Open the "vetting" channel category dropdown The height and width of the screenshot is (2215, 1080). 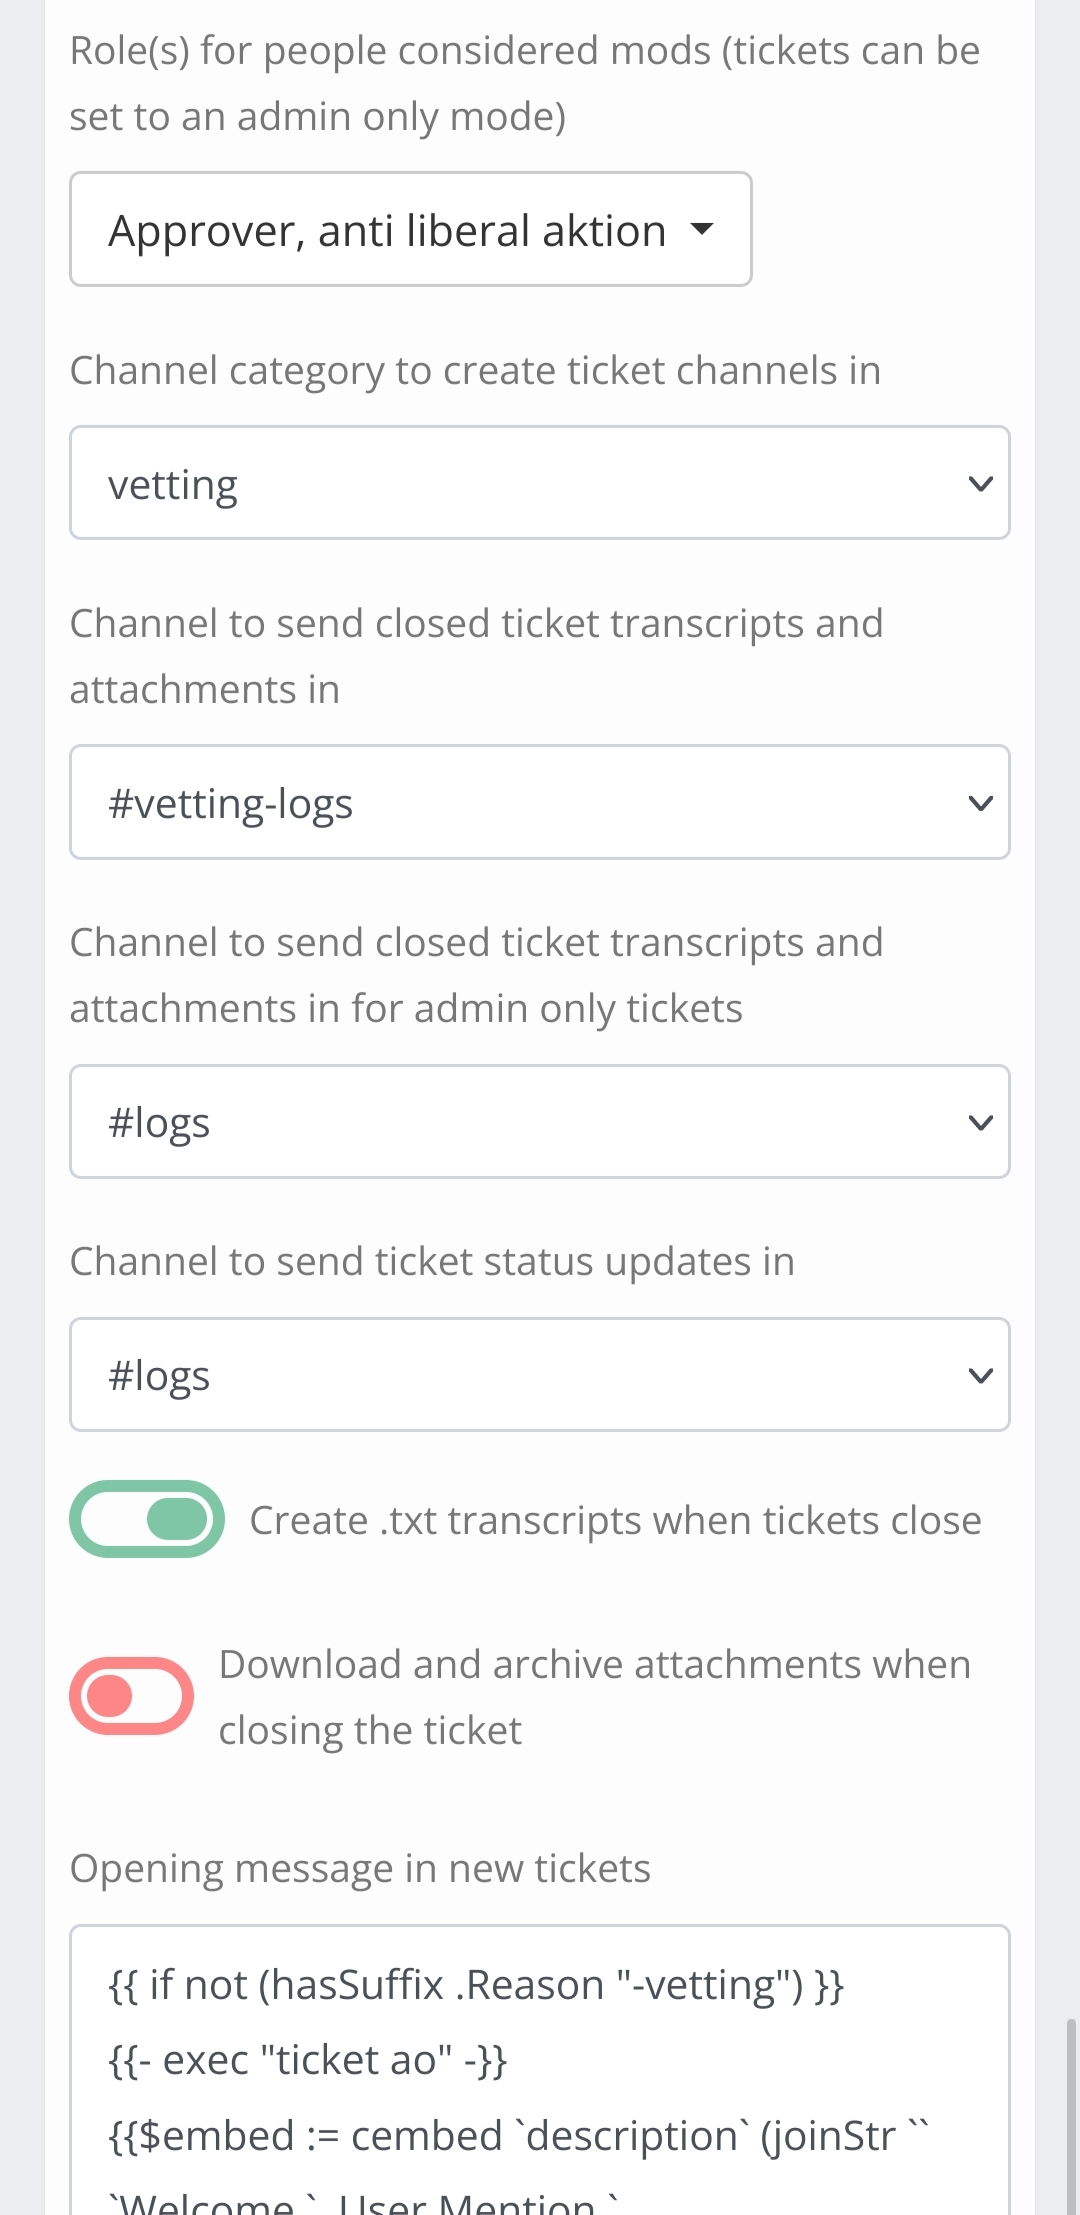coord(540,483)
